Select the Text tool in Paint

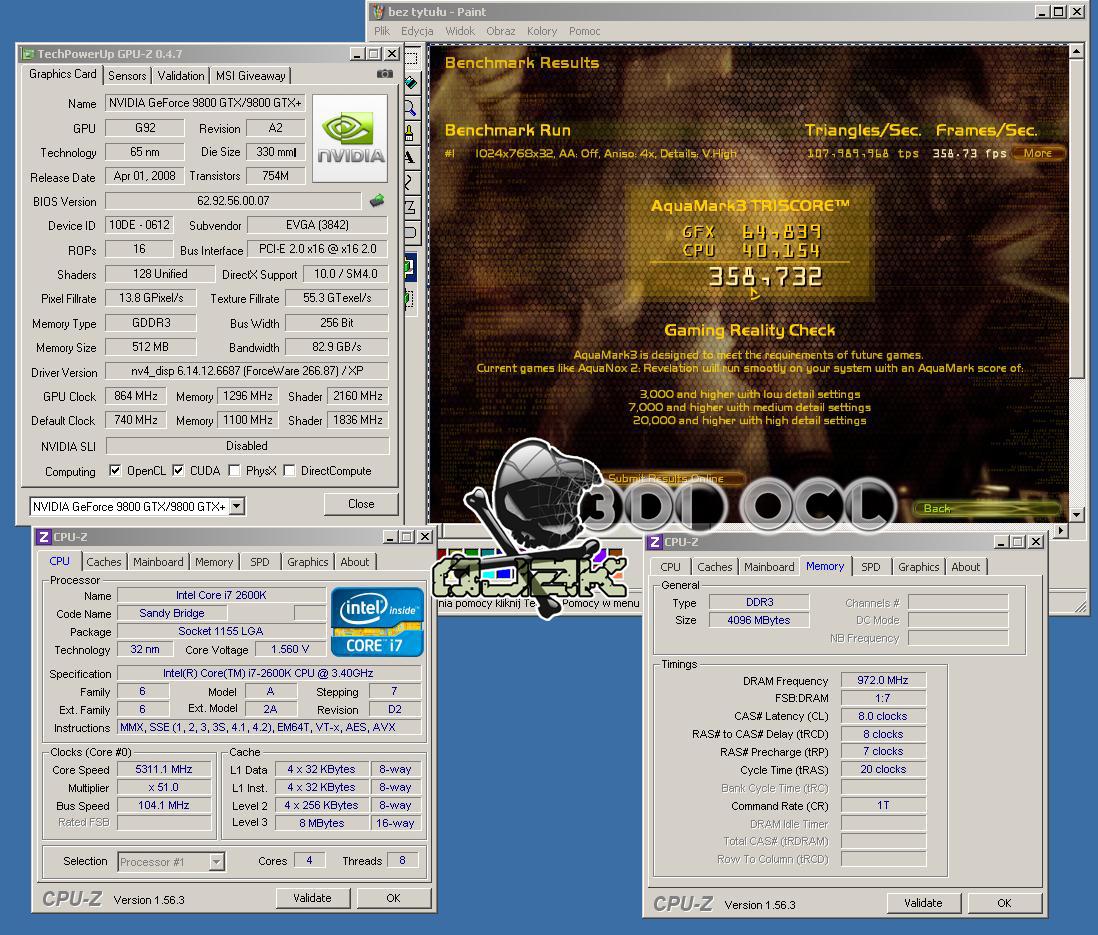coord(411,157)
